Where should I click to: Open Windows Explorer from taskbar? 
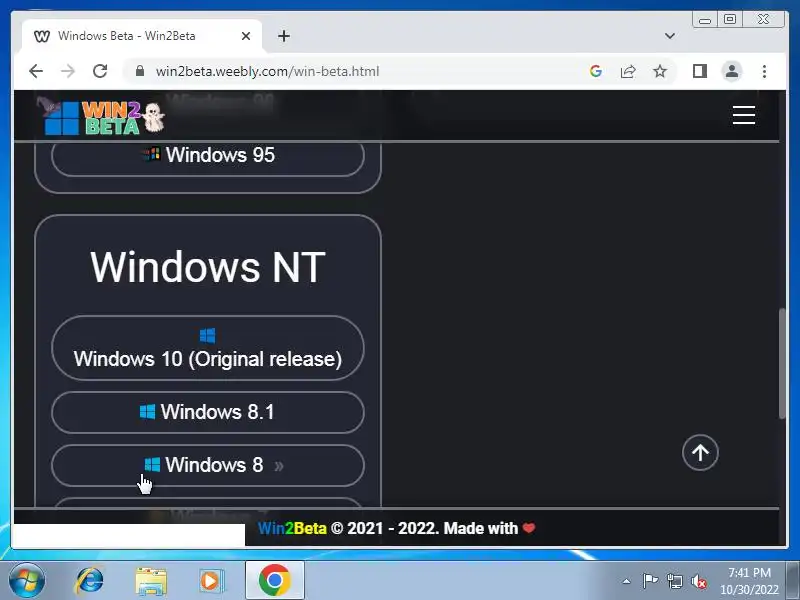pyautogui.click(x=151, y=581)
